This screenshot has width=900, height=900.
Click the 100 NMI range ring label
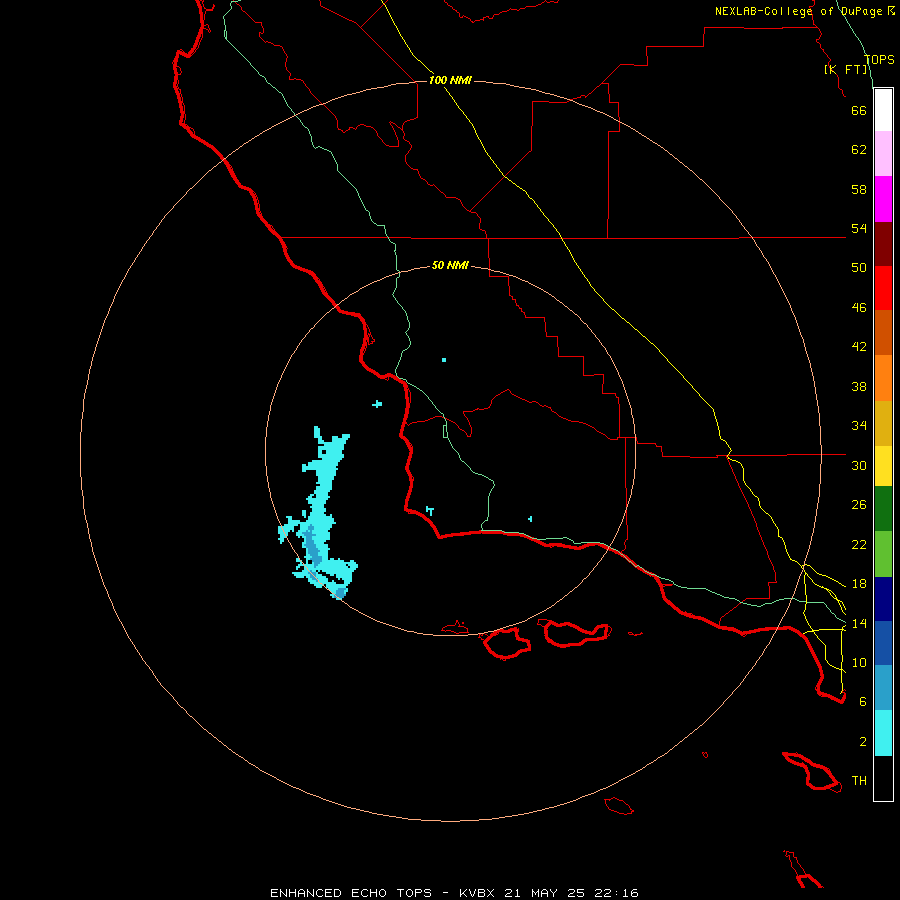pos(450,80)
